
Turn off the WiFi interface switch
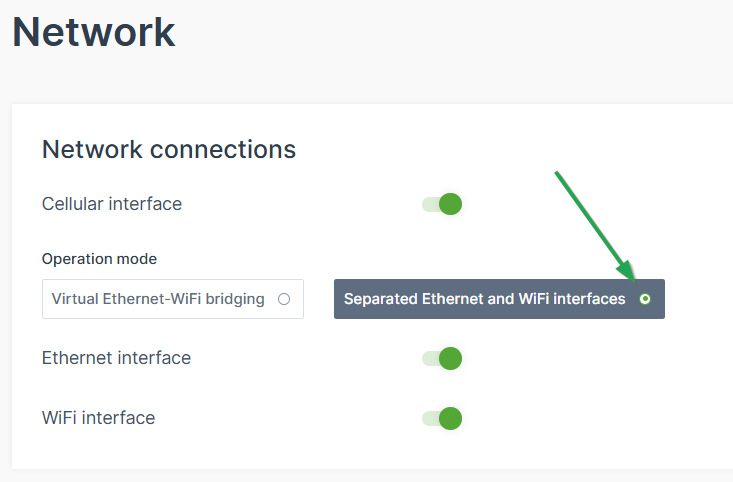[442, 418]
